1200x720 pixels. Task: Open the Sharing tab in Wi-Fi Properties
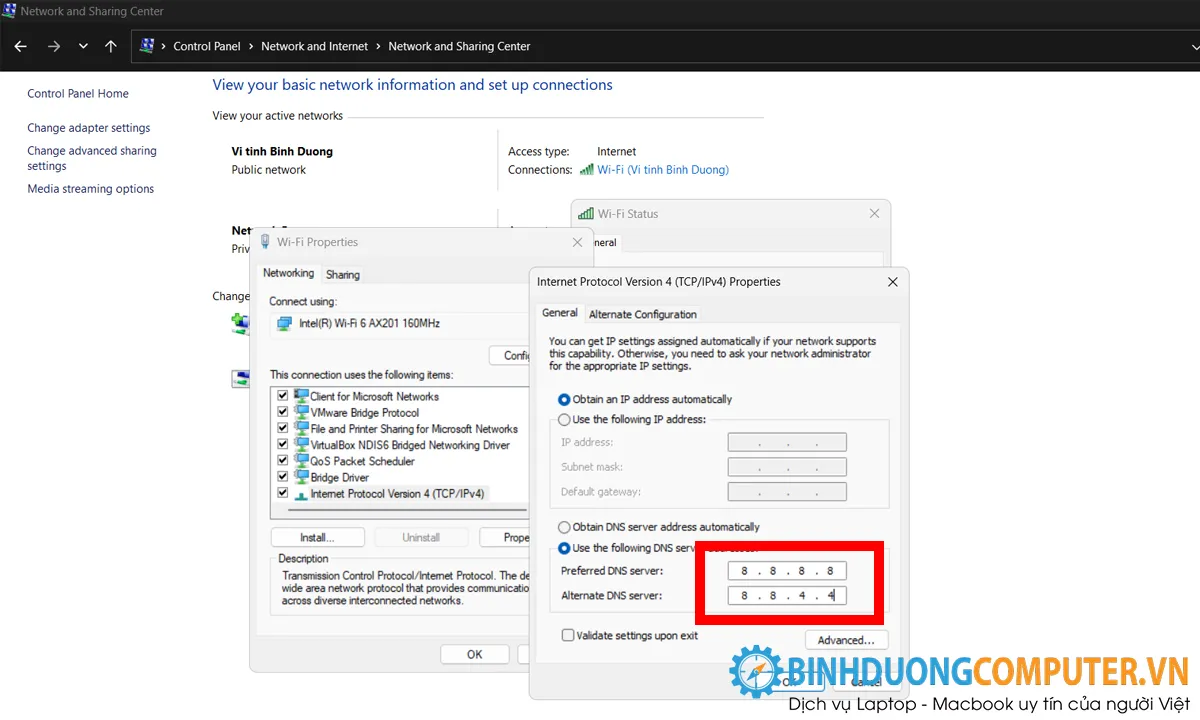point(343,274)
